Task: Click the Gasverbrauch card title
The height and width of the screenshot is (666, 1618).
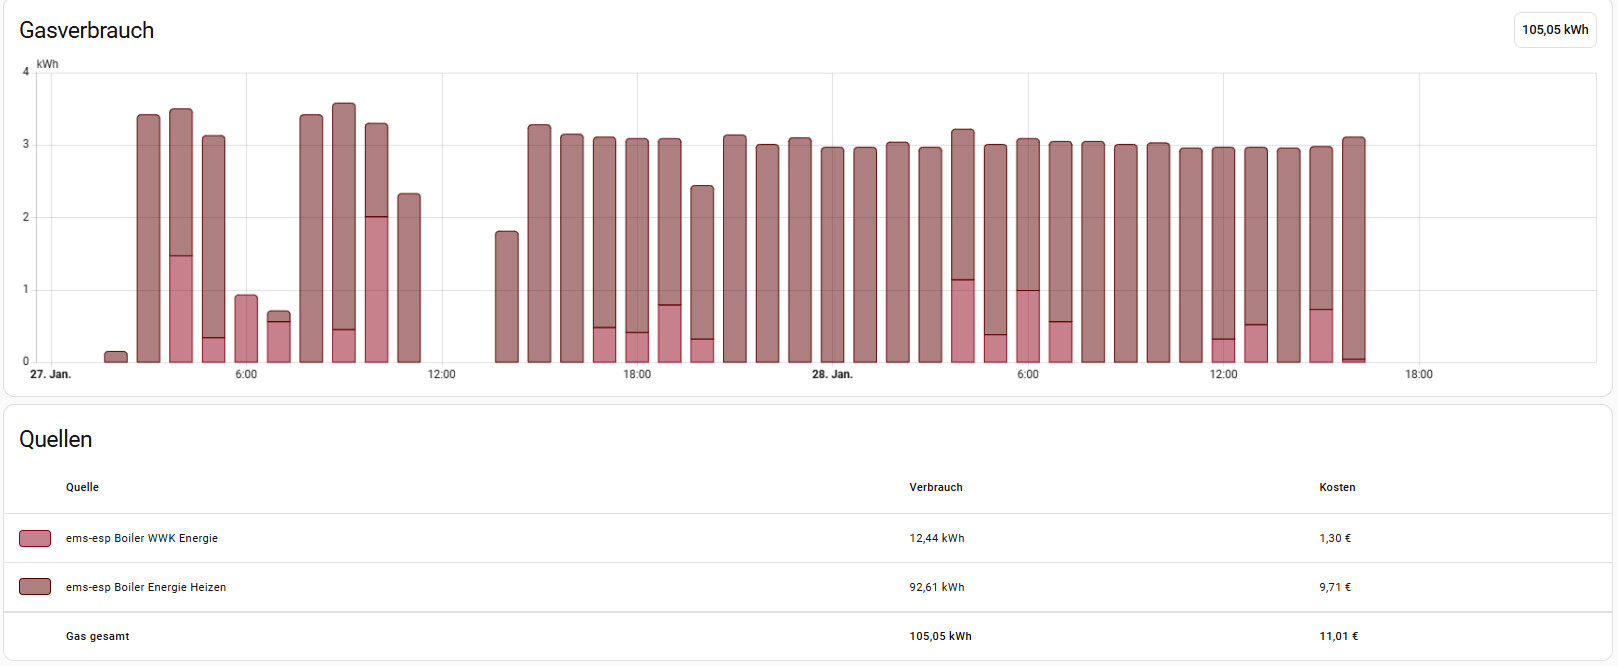Action: tap(87, 31)
